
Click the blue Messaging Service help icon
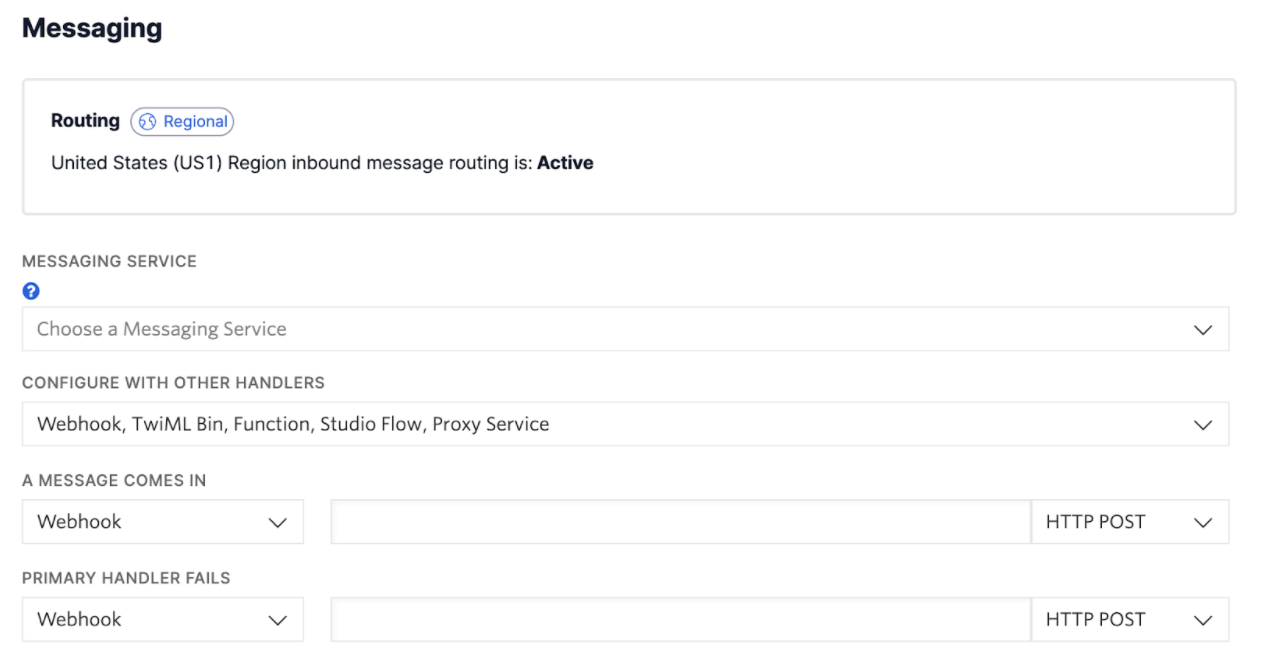tap(31, 291)
